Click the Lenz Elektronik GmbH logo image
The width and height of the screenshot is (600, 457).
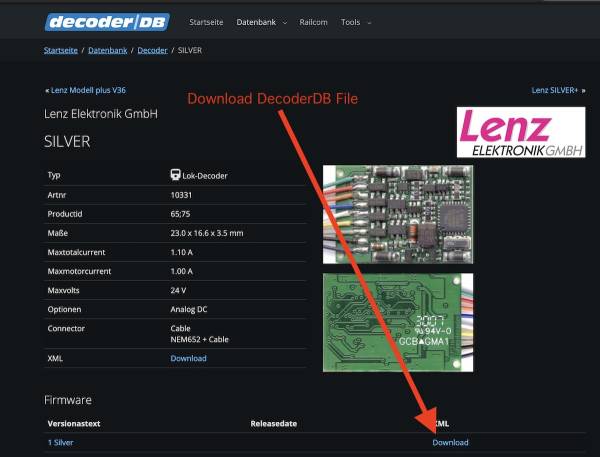click(520, 134)
